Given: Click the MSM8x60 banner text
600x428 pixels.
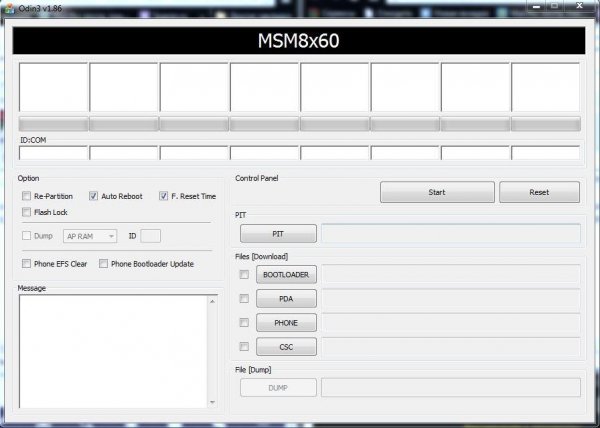Looking at the screenshot, I should (298, 41).
